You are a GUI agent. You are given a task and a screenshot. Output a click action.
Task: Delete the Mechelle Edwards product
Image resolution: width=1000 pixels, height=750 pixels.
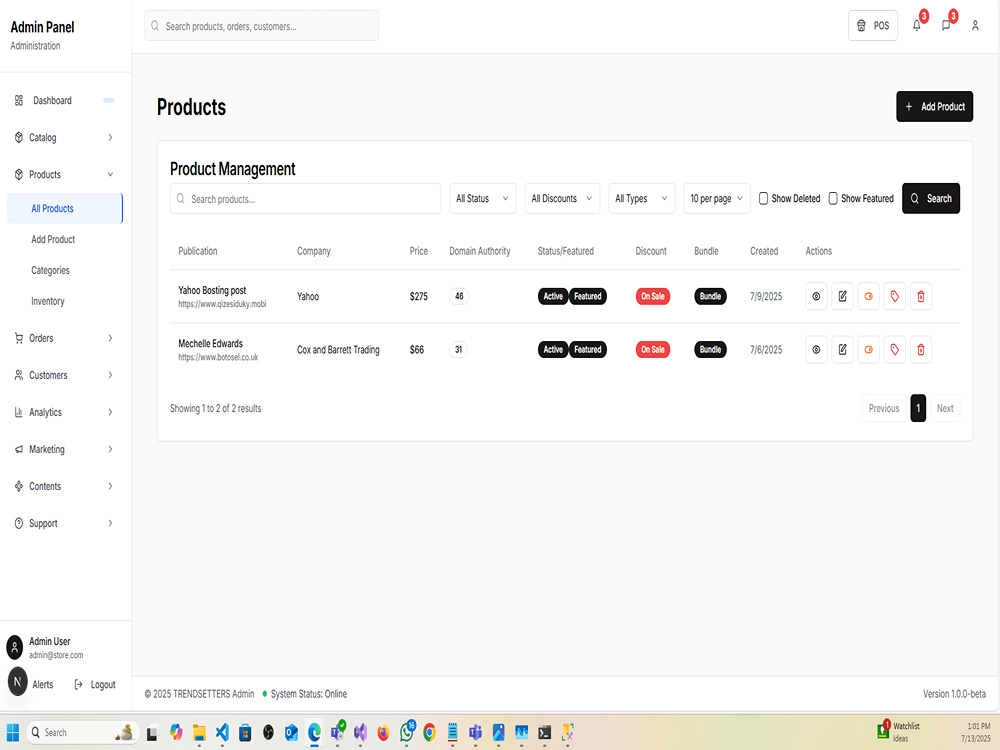pos(921,349)
